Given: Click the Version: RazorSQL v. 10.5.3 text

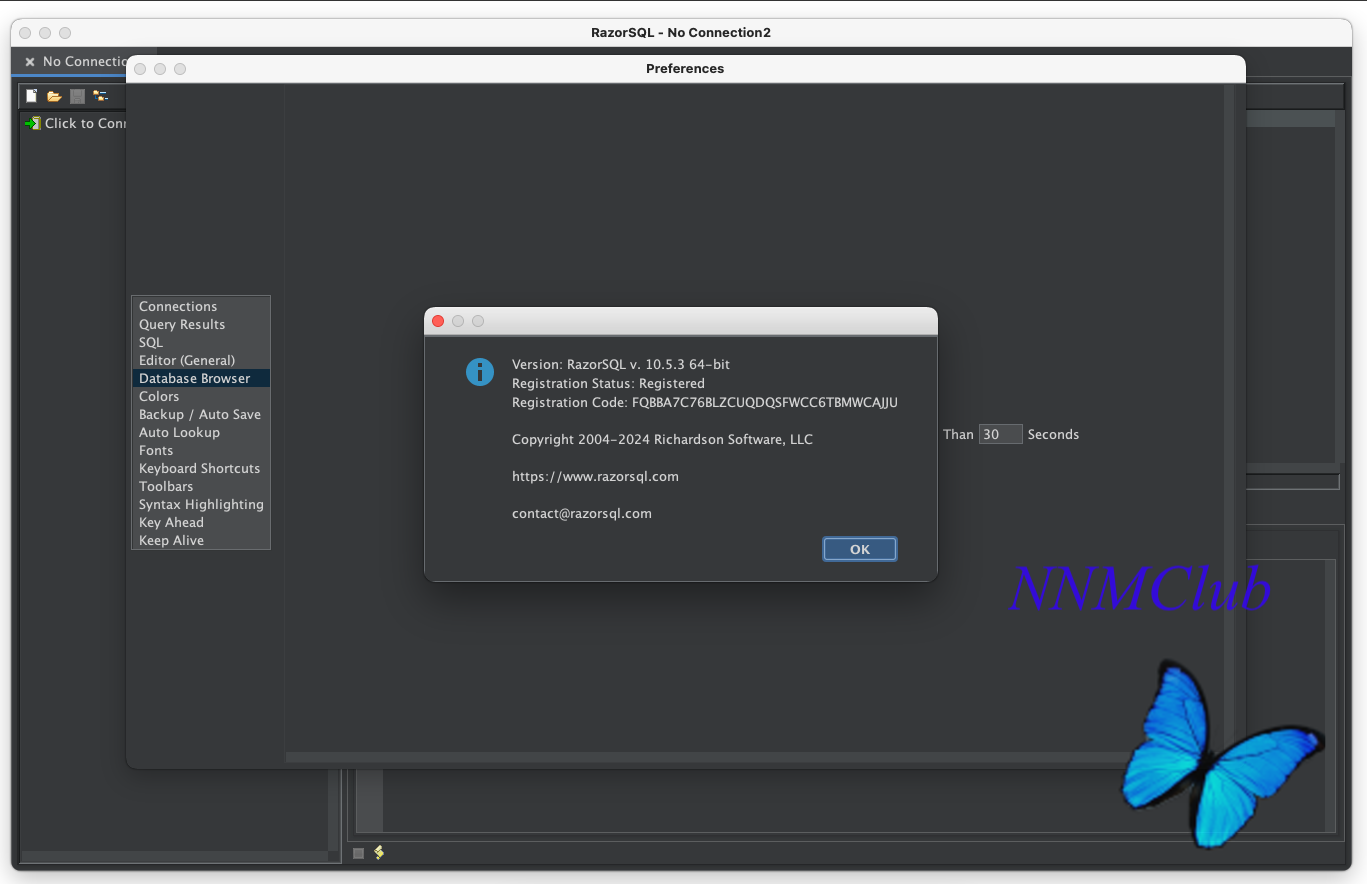Looking at the screenshot, I should coord(621,365).
